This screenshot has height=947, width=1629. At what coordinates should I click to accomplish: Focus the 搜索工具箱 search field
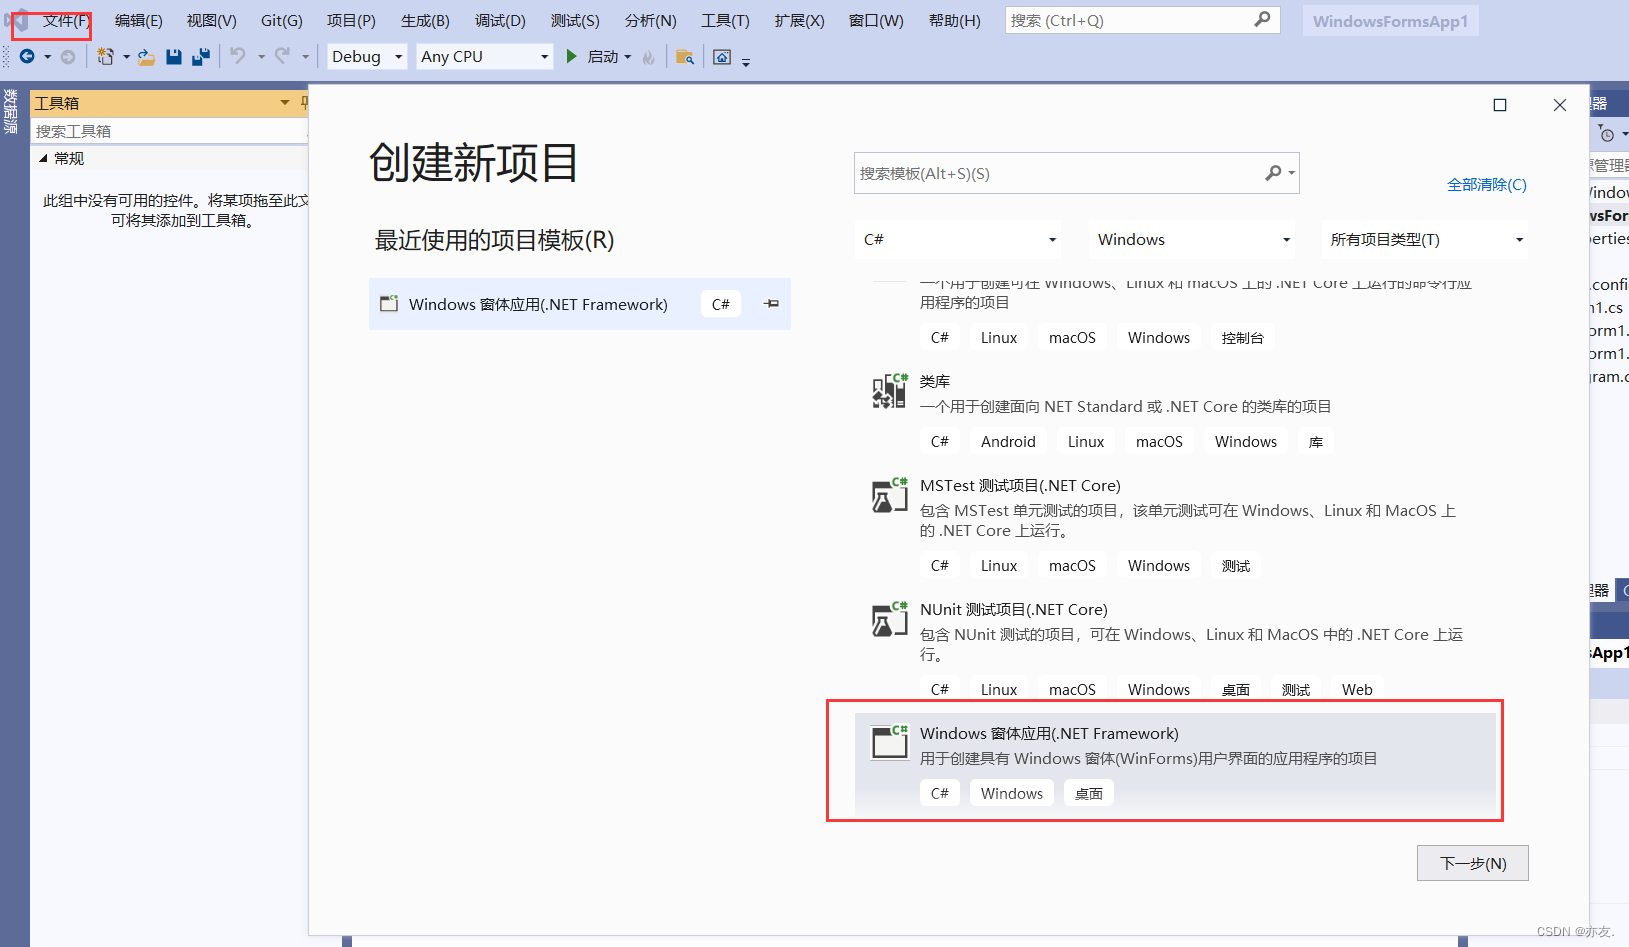coord(169,131)
